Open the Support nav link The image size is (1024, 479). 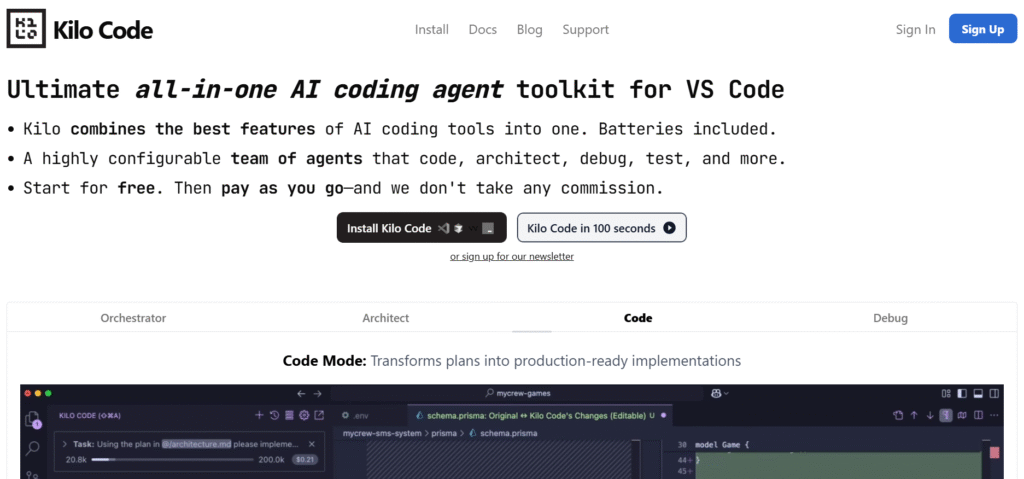click(586, 29)
